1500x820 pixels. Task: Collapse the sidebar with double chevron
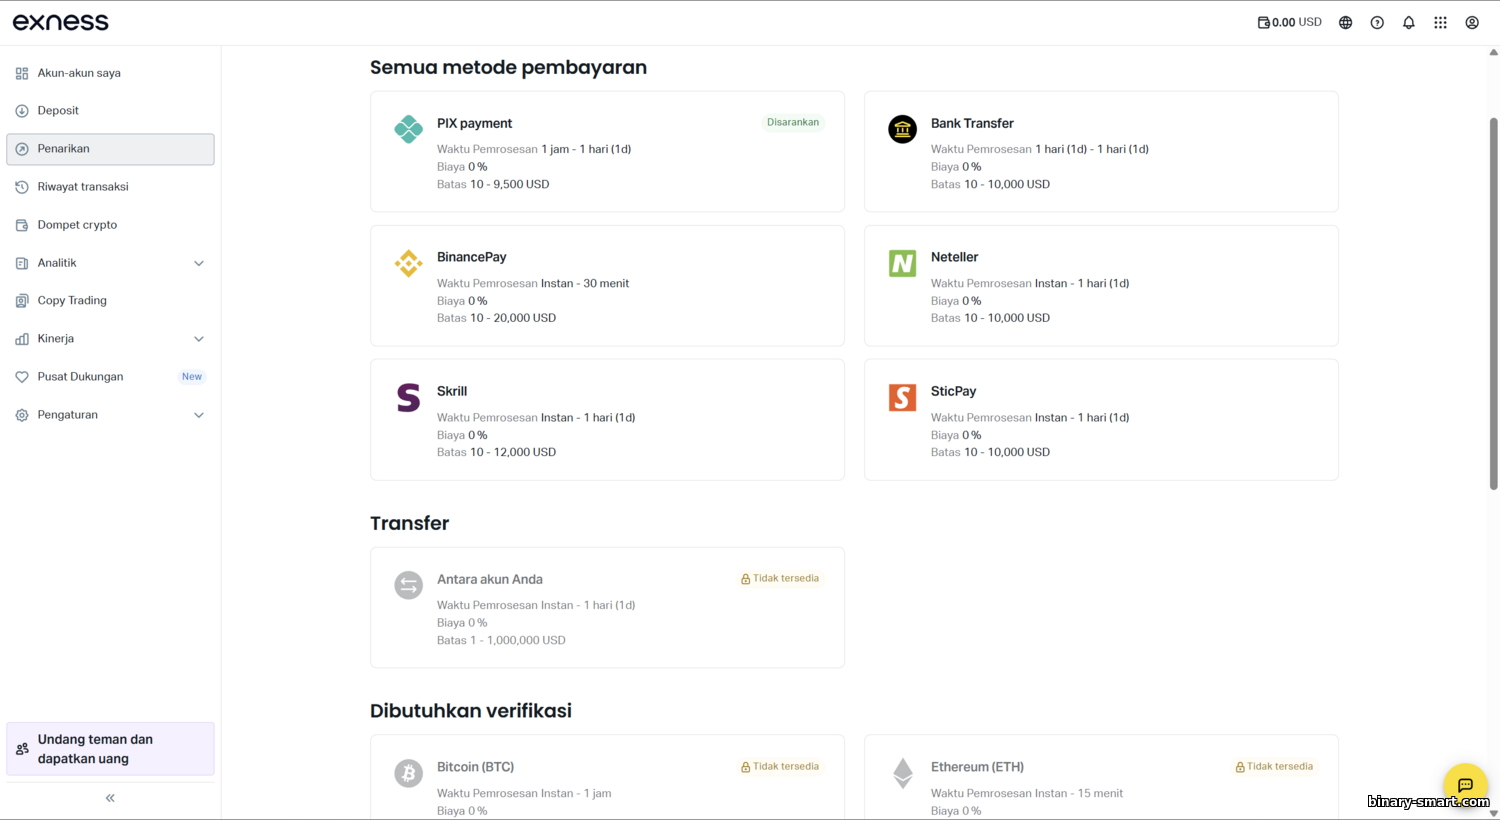110,798
